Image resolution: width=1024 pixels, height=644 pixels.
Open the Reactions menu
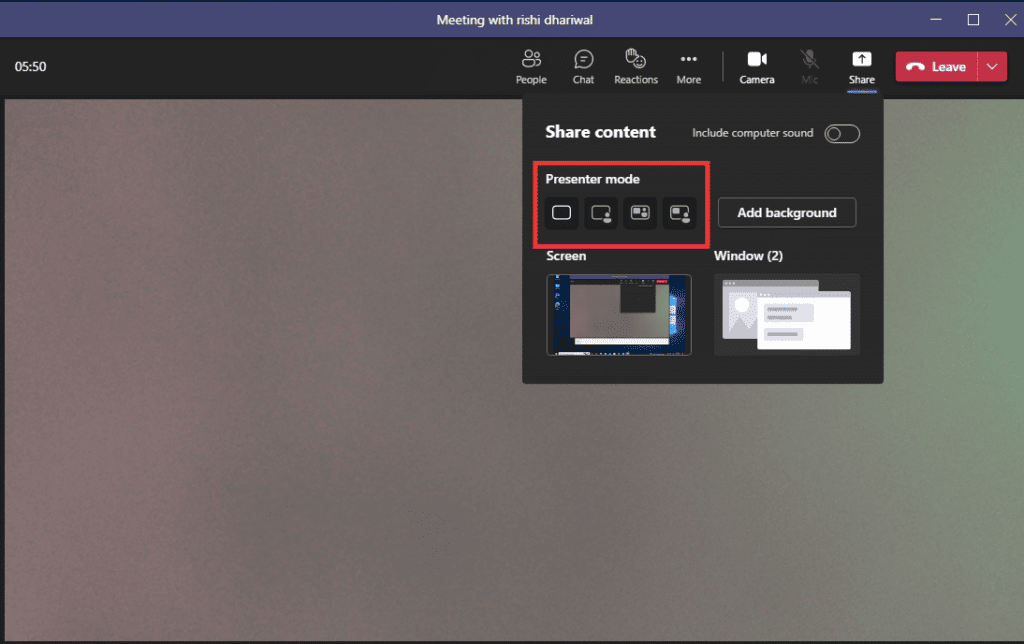635,66
